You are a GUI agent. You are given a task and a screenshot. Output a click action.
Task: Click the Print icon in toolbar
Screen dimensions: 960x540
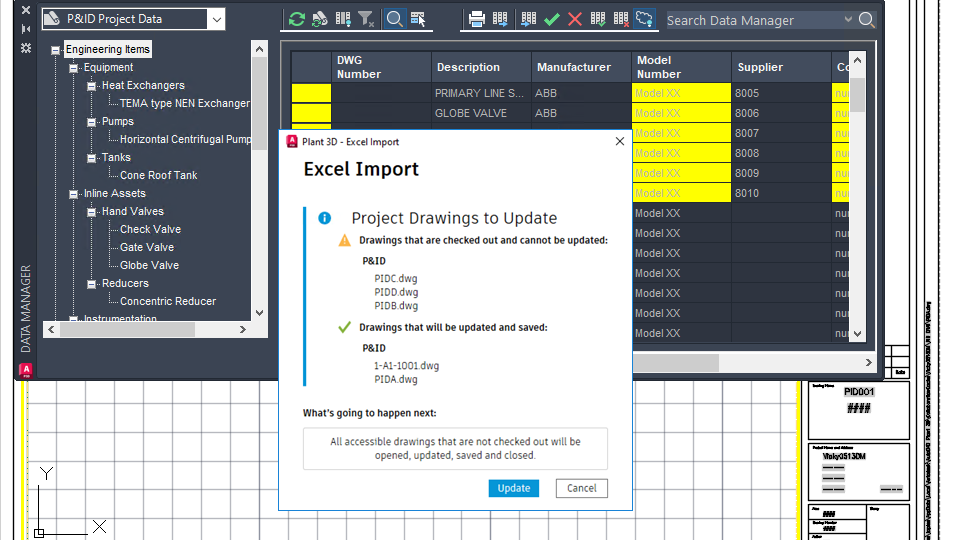[476, 19]
